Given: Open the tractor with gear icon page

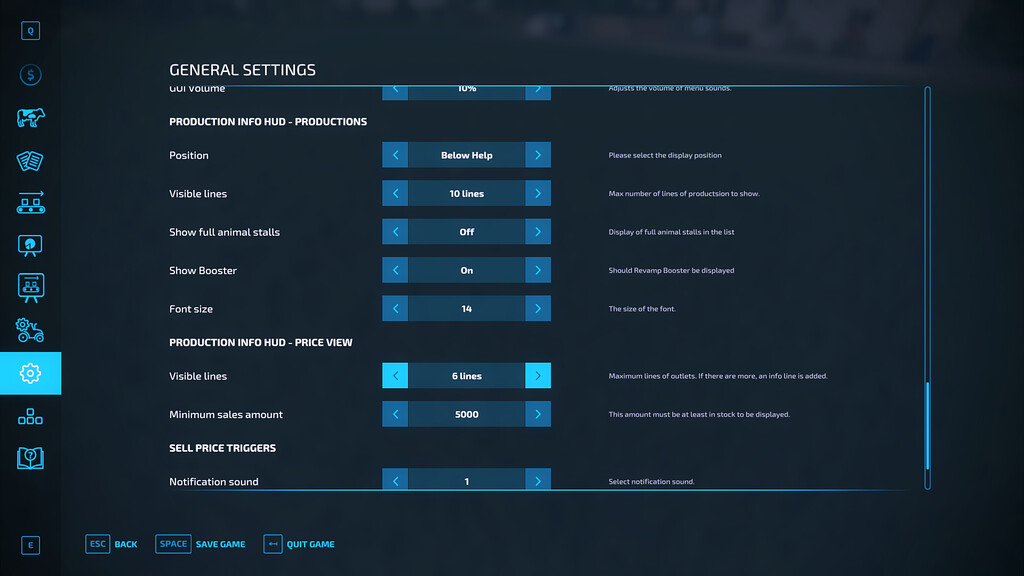Looking at the screenshot, I should [30, 330].
